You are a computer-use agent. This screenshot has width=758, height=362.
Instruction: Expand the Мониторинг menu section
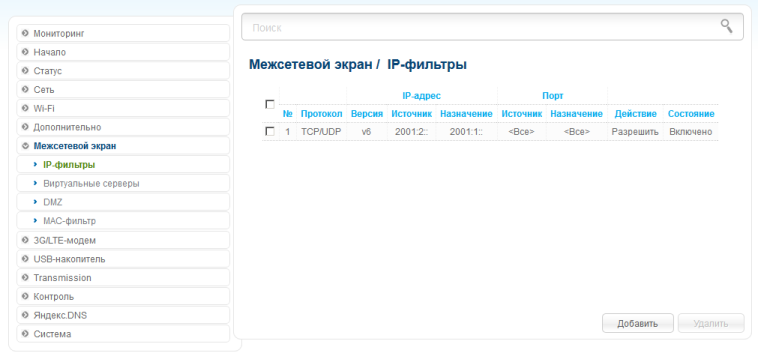point(123,33)
